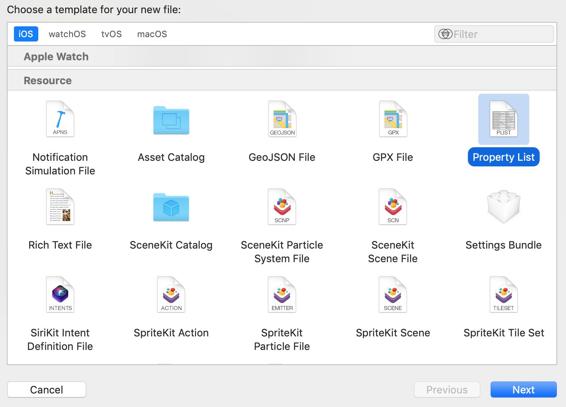
Task: Choose the Asset Catalog folder icon
Action: [x=171, y=120]
